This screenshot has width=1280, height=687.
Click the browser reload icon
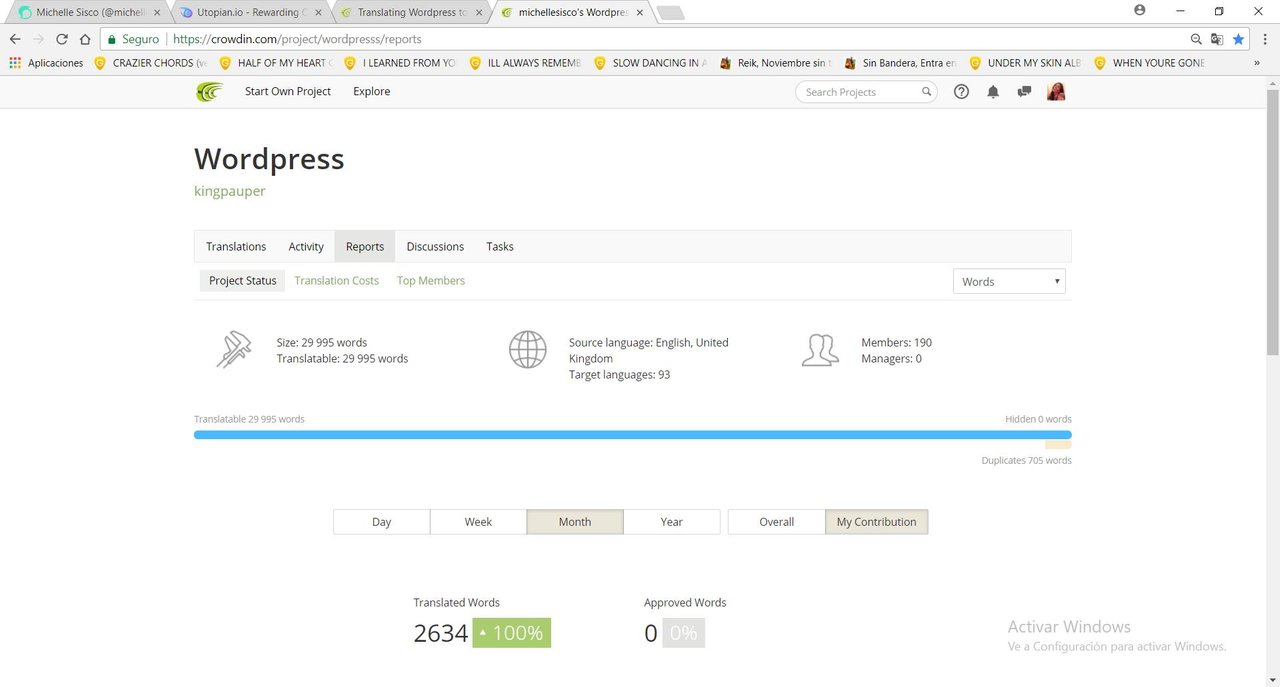point(62,39)
